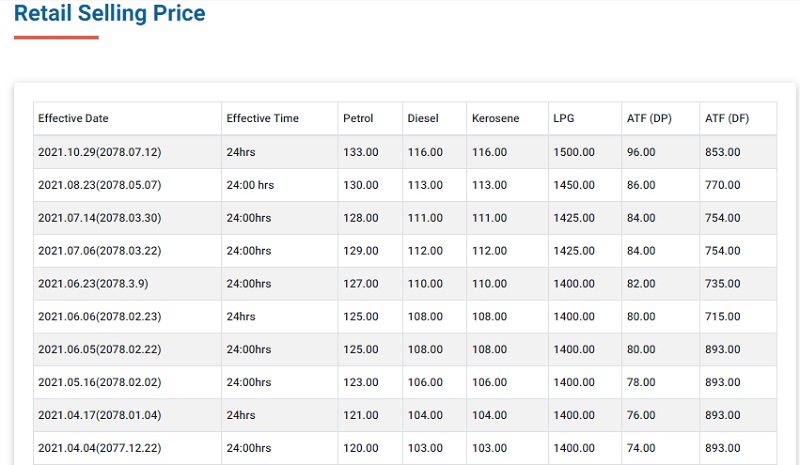
Task: Click the 2021.06.06(2078.02.23) date cell
Action: [99, 316]
